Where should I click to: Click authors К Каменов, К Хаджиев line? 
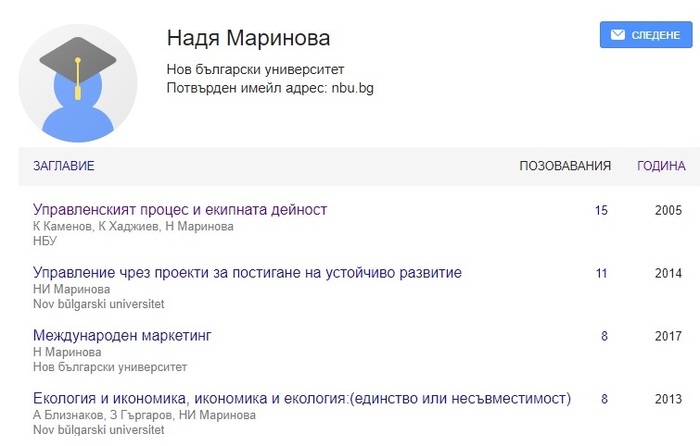click(133, 226)
